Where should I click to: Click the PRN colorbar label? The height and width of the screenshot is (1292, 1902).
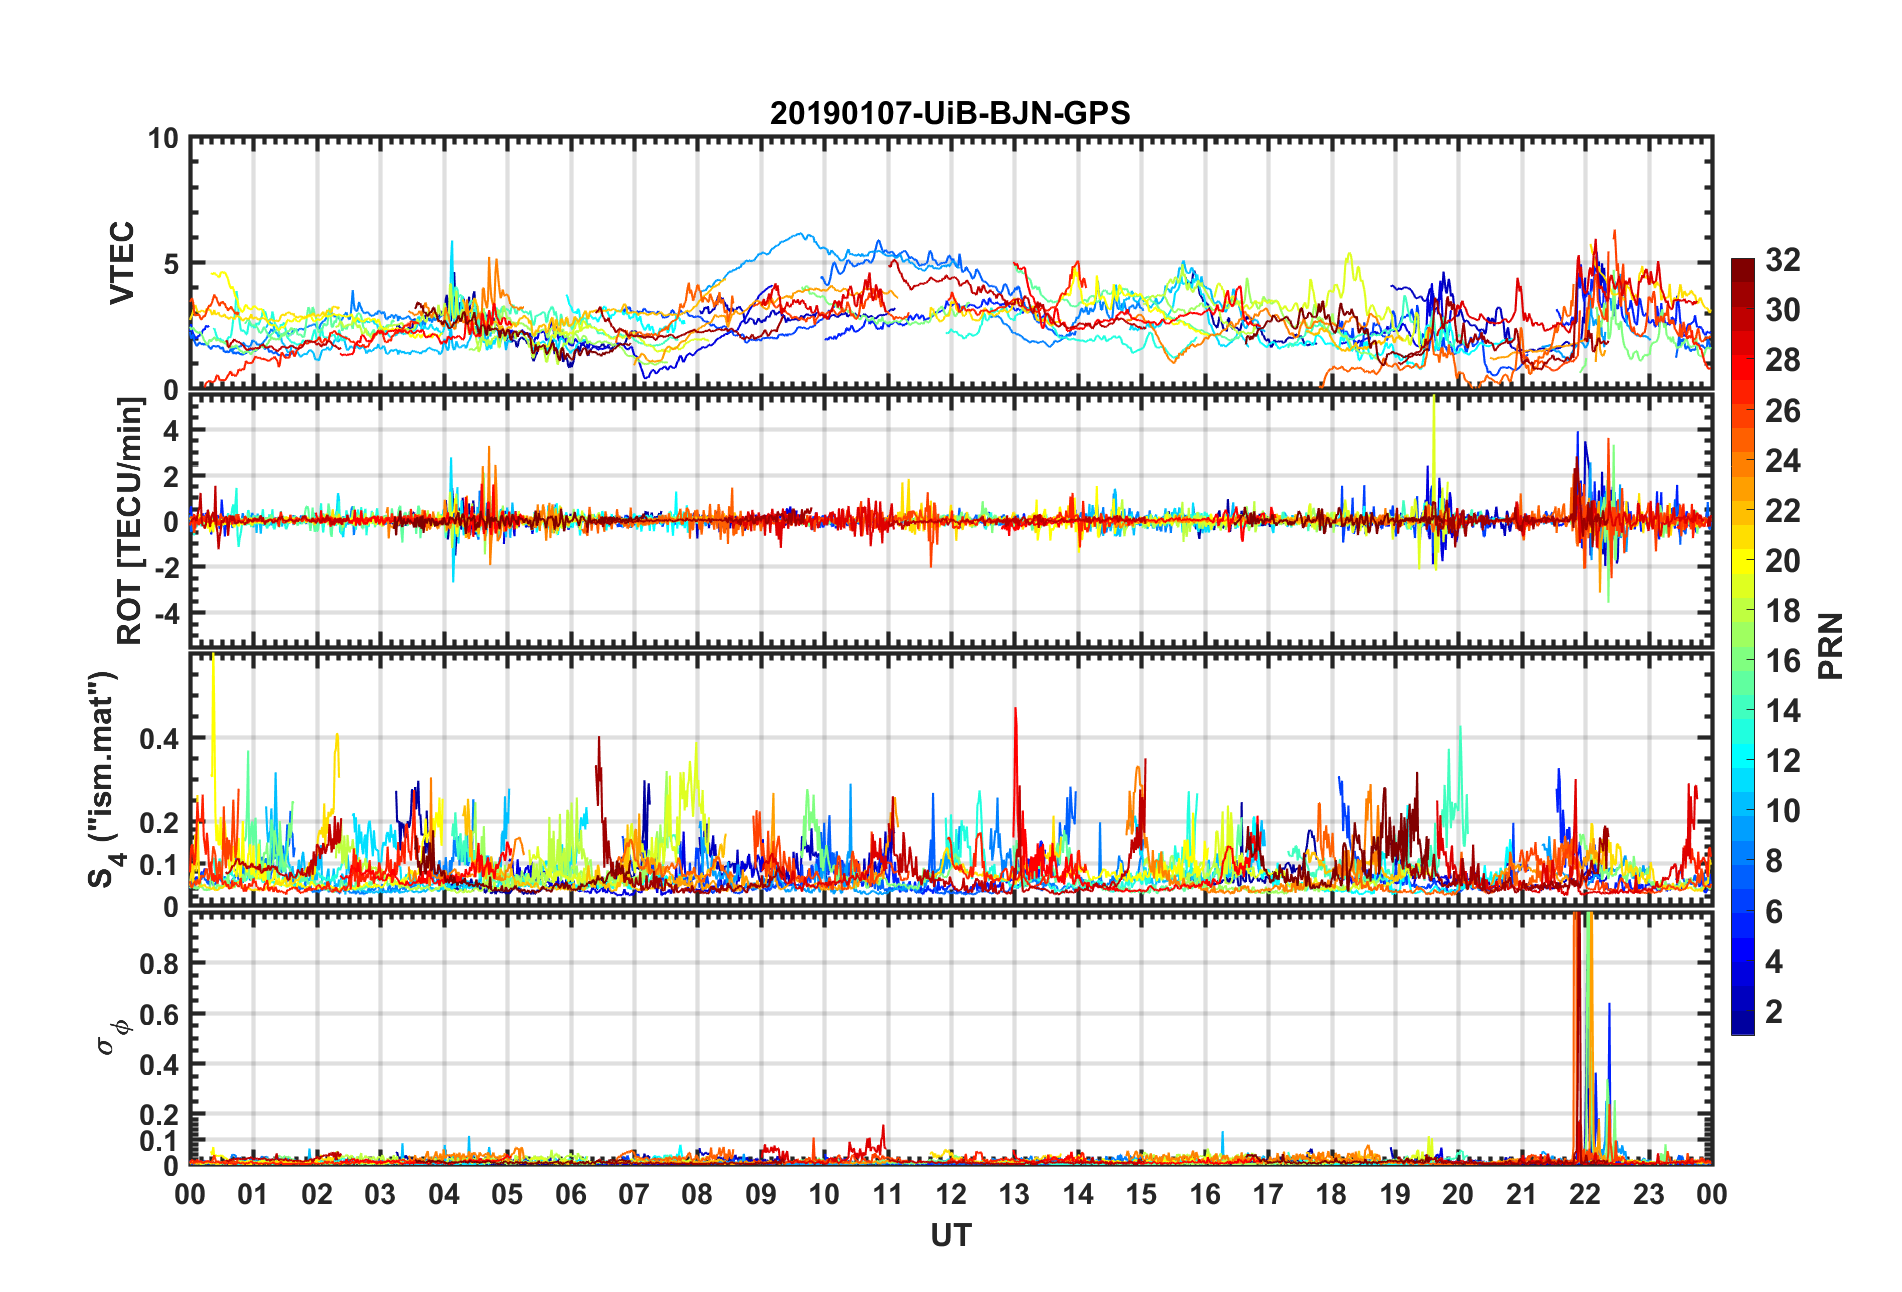(1830, 646)
